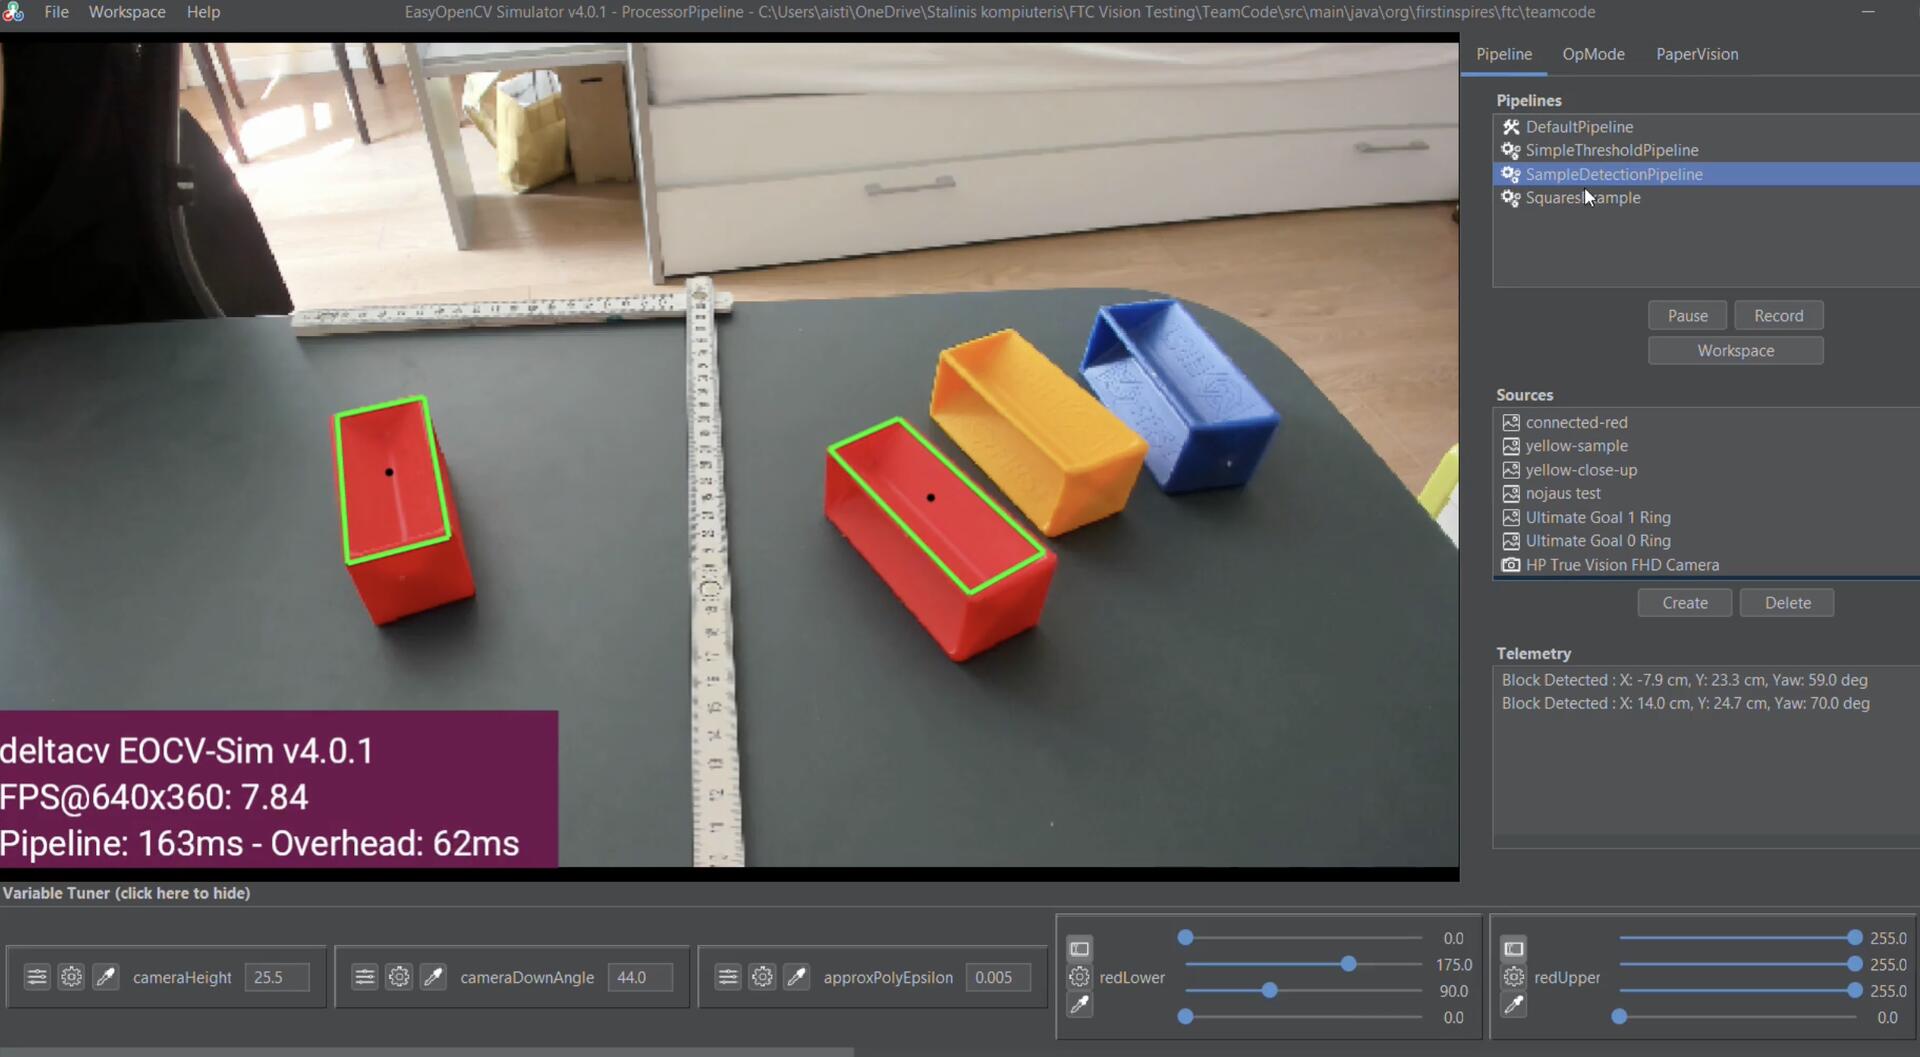1920x1057 pixels.
Task: Pause the pipeline
Action: [1687, 315]
